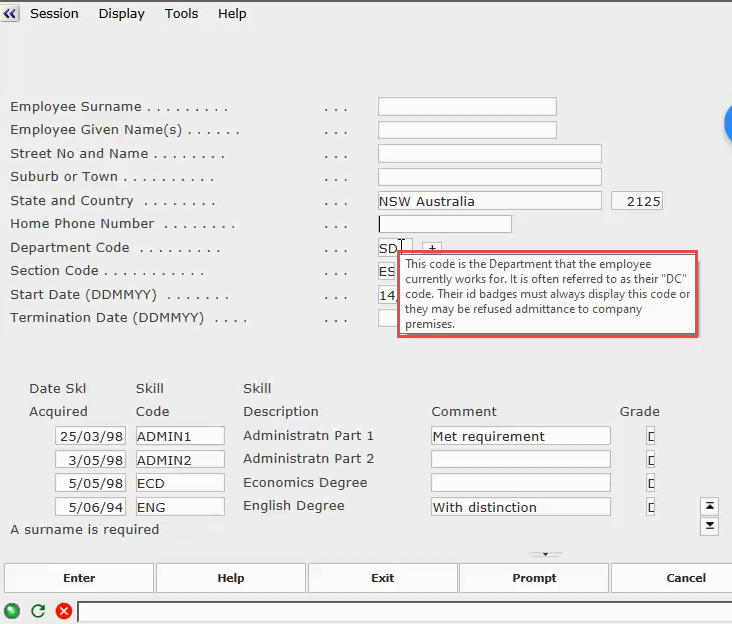Focus the Employee Surname field
732x624 pixels.
click(467, 106)
